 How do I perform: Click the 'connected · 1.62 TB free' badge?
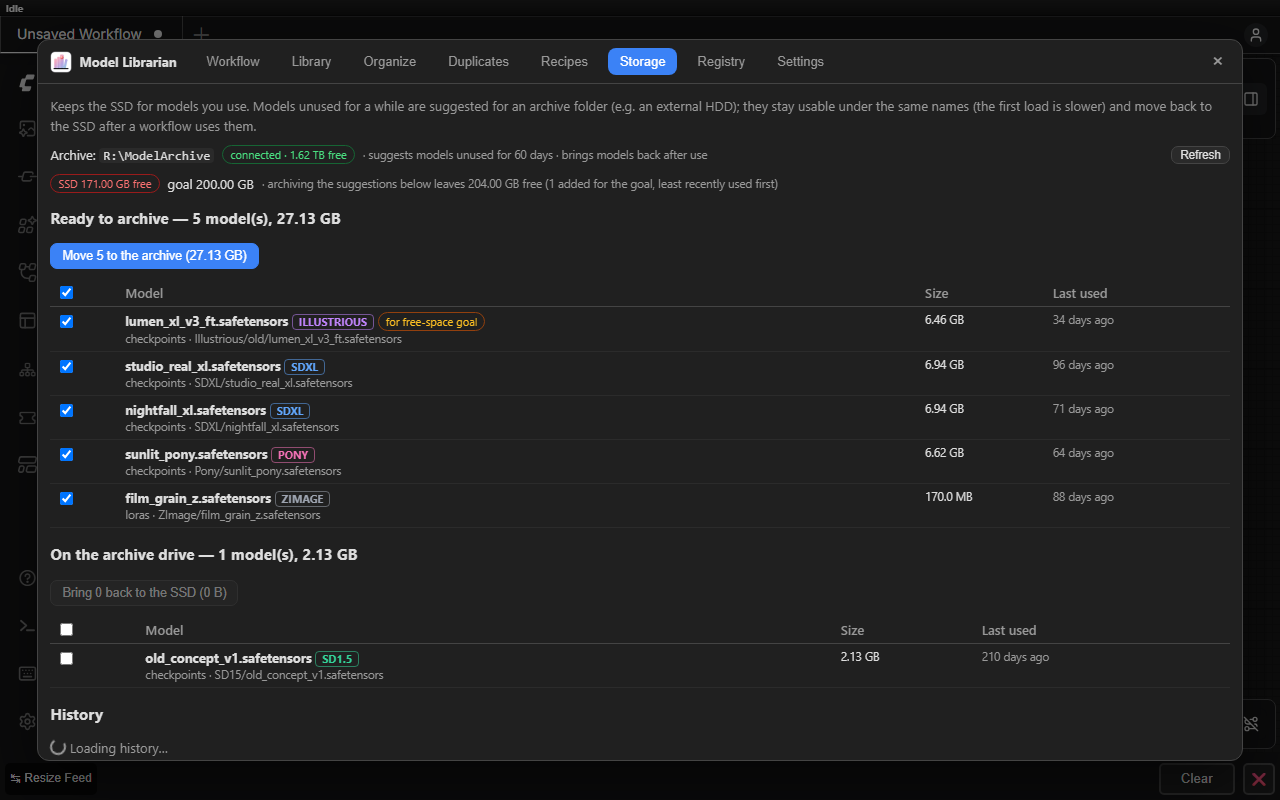[288, 155]
